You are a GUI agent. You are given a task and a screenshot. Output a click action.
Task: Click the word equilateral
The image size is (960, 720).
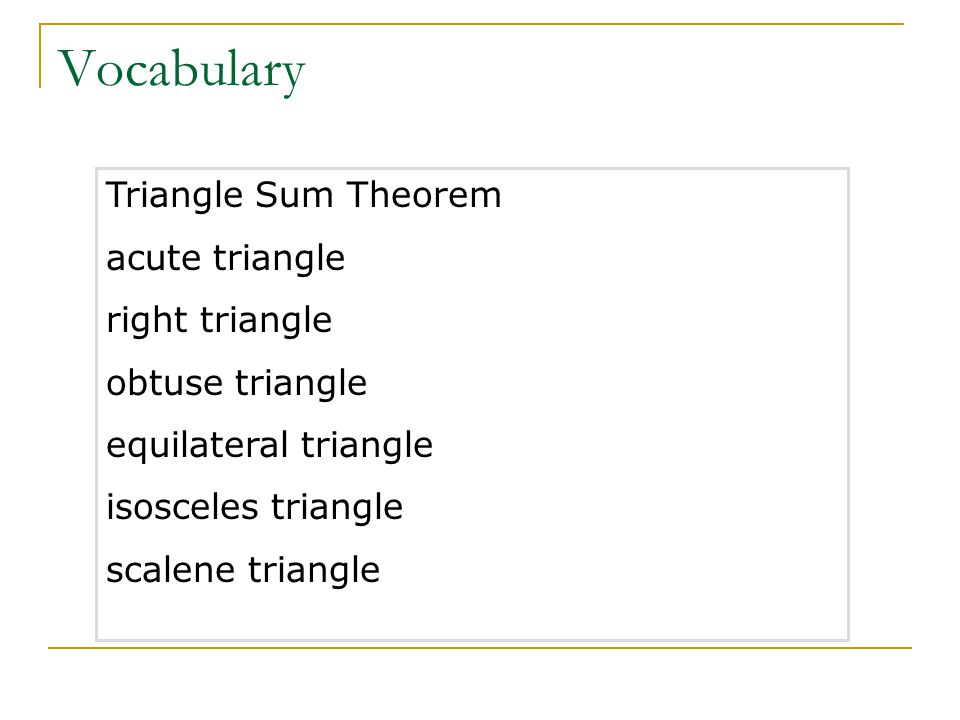click(x=197, y=446)
